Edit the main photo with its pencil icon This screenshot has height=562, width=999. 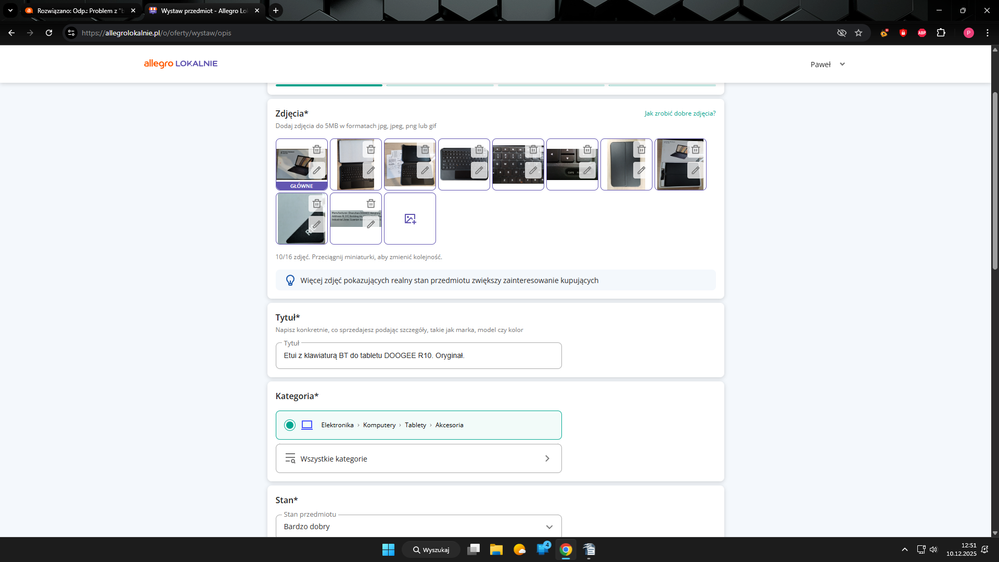317,171
